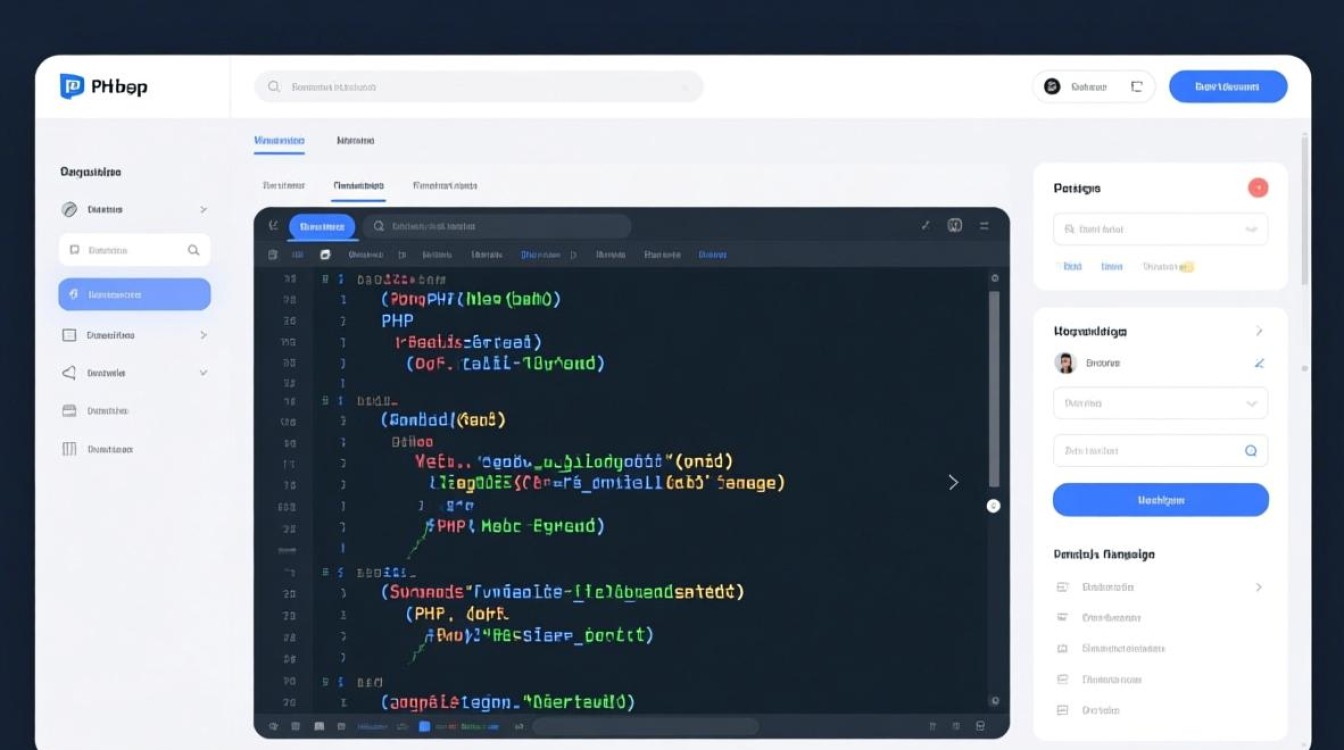Select the third sub-tab above the editor
The width and height of the screenshot is (1344, 750).
tap(444, 186)
